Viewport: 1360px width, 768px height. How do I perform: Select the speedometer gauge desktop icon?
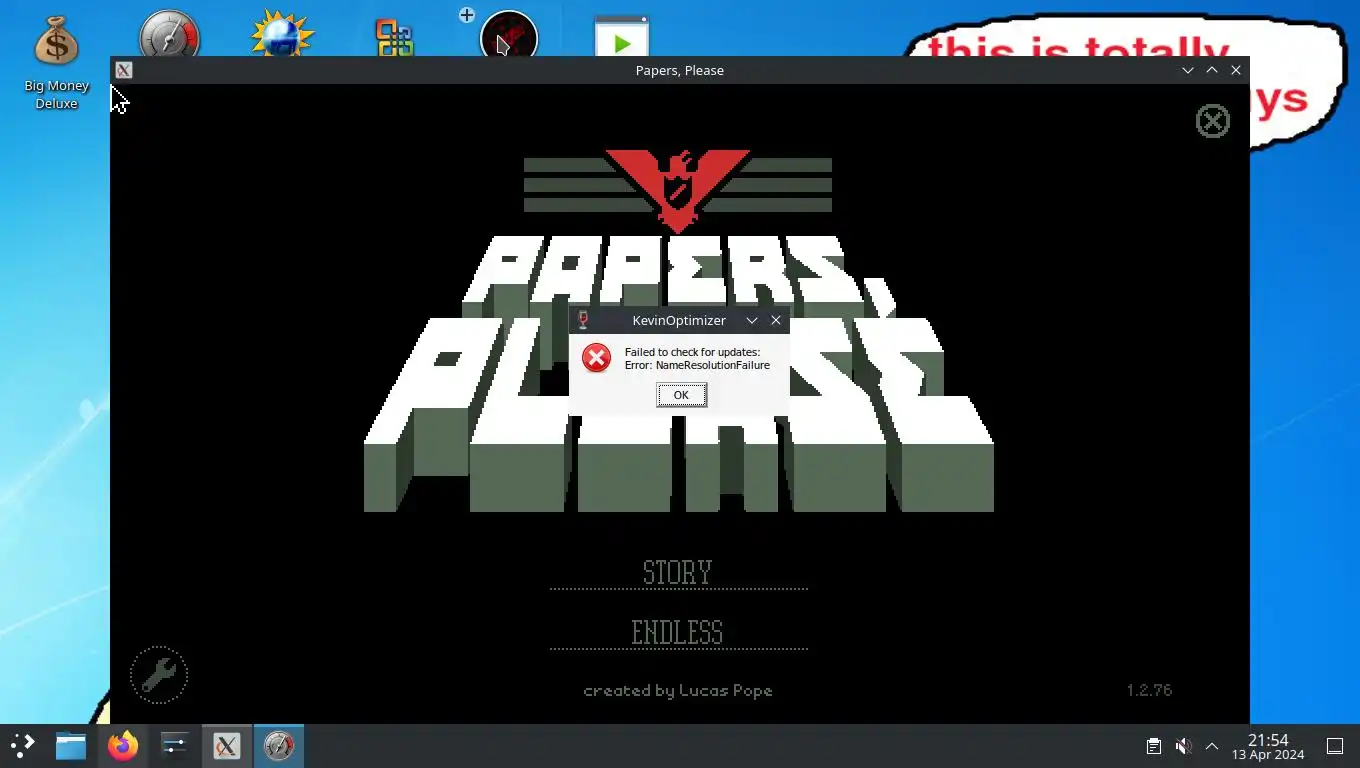coord(169,36)
